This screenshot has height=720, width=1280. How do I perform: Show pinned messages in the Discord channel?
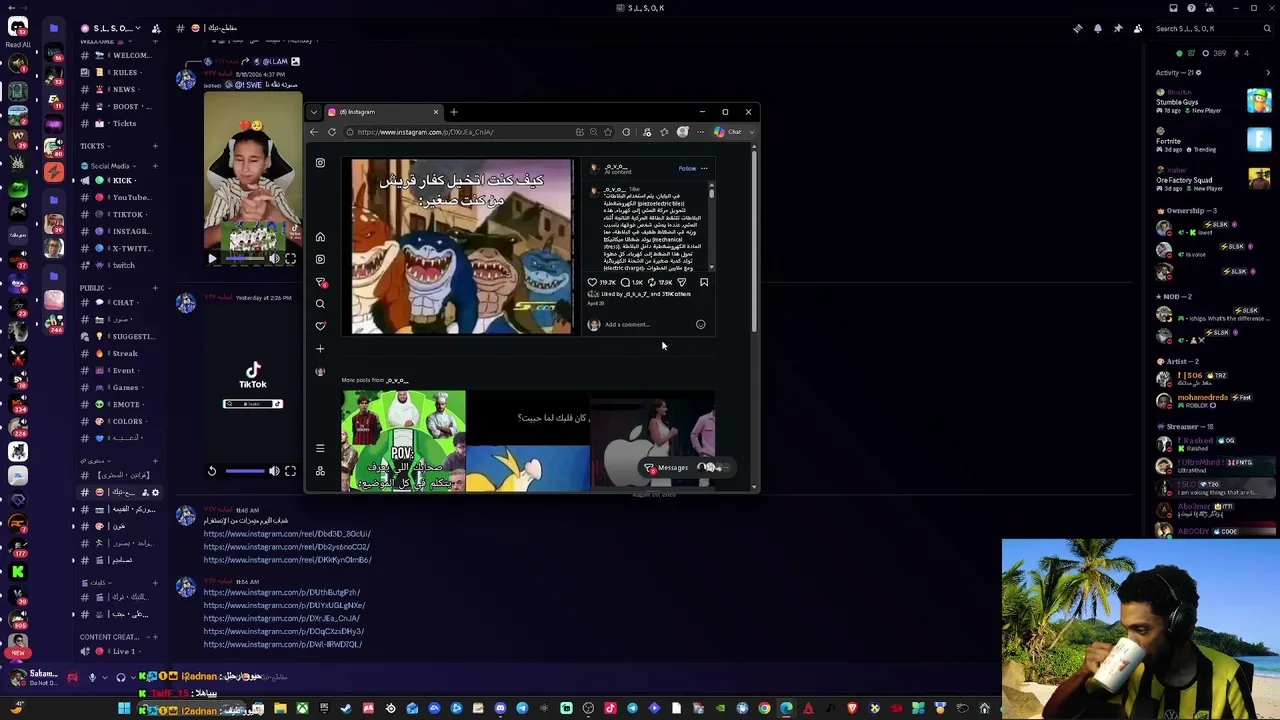(x=1117, y=28)
